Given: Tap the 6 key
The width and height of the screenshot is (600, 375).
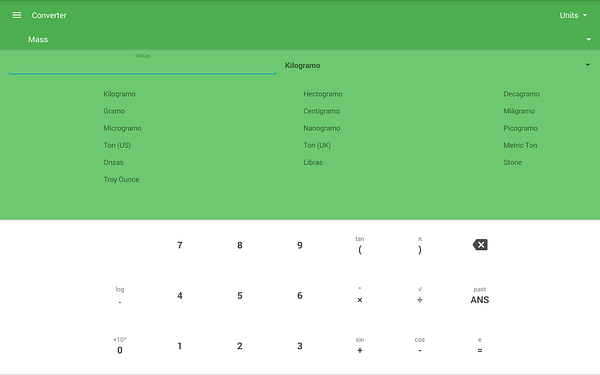Looking at the screenshot, I should click(300, 296).
